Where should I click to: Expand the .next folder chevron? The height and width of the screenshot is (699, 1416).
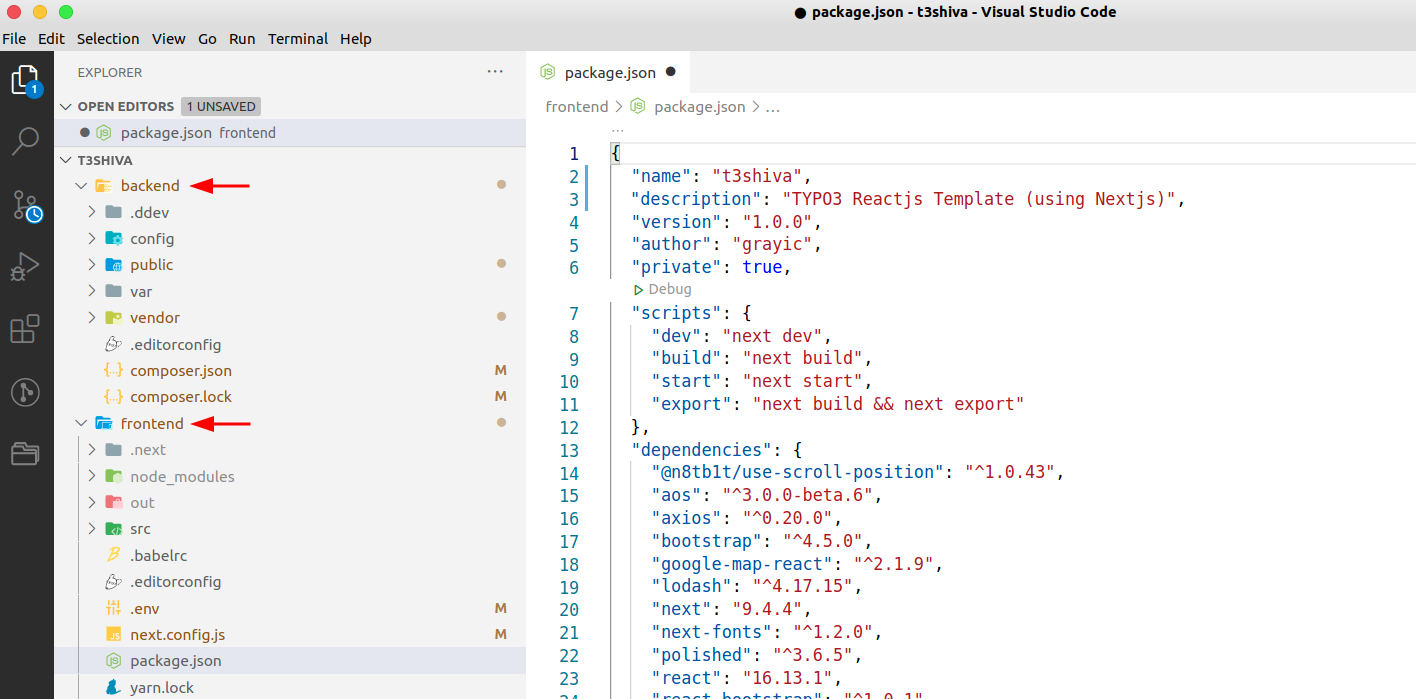click(92, 450)
